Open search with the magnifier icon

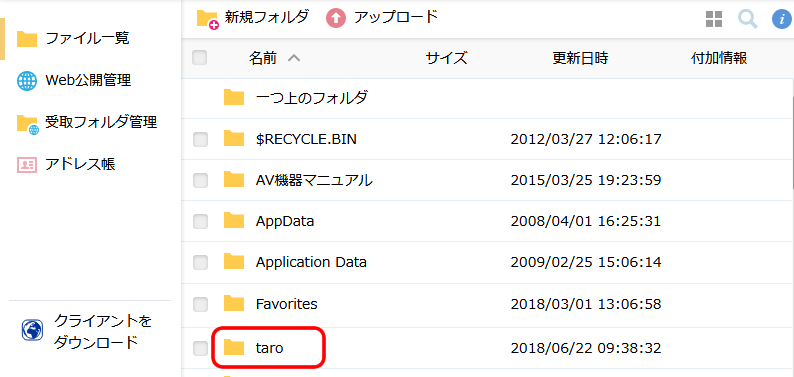click(x=748, y=20)
